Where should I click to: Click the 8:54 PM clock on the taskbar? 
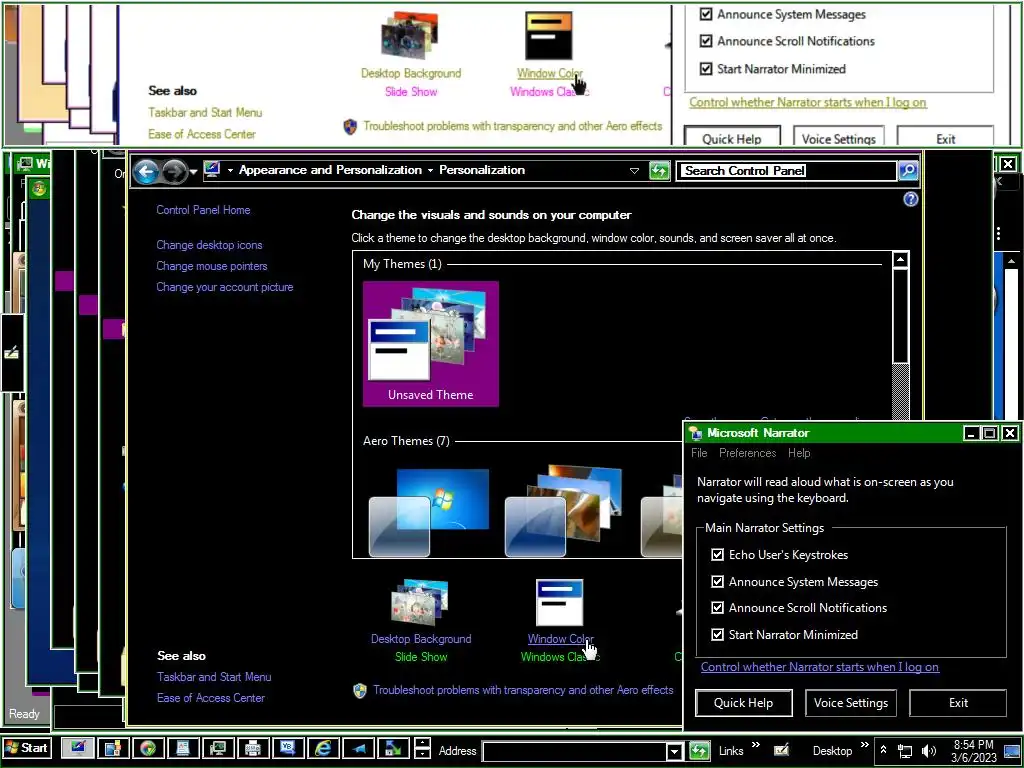973,751
